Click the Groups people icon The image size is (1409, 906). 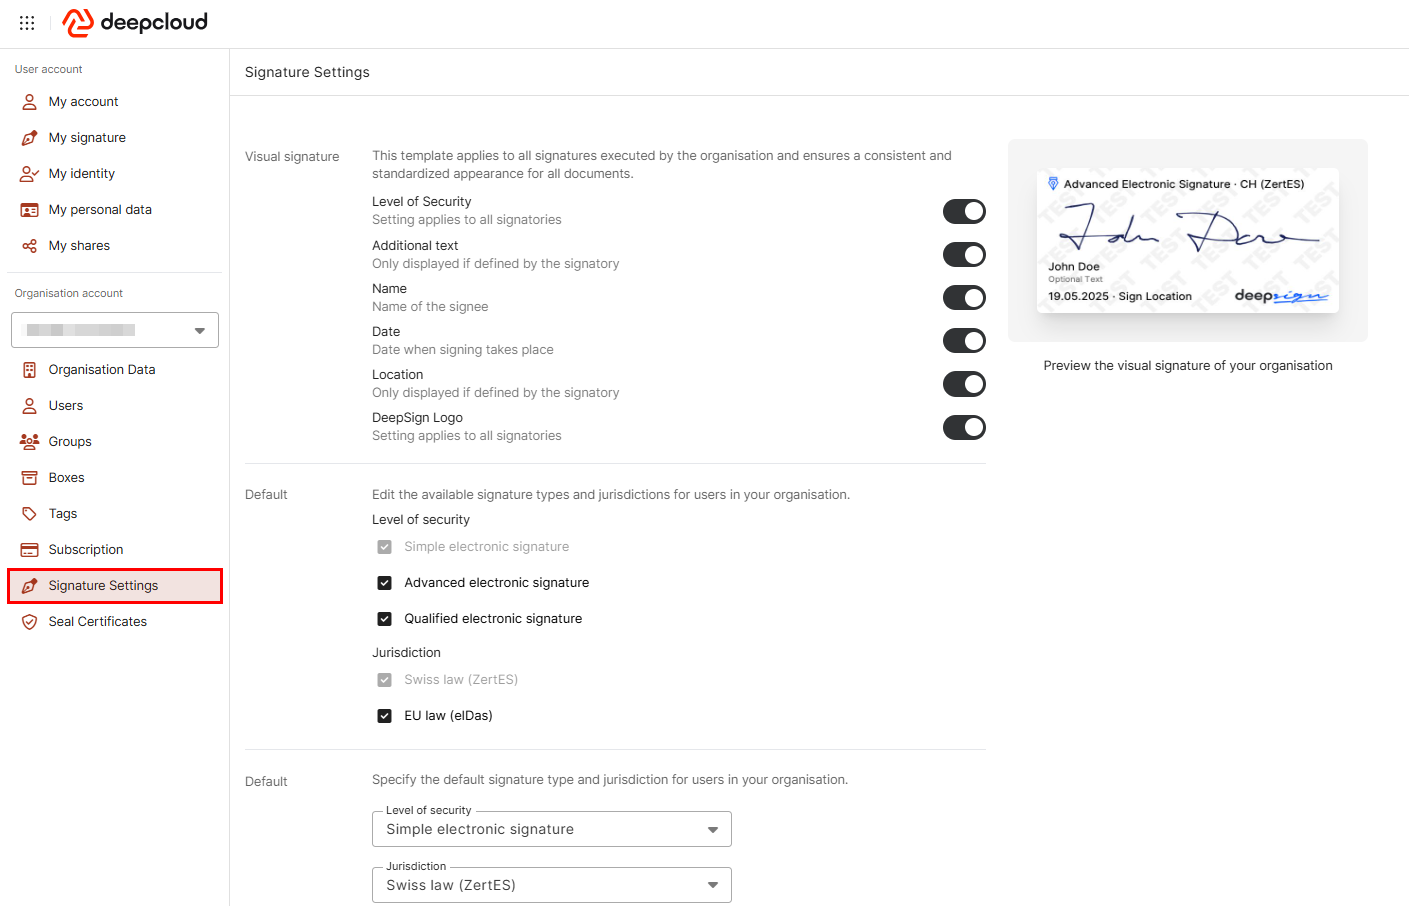click(x=30, y=442)
